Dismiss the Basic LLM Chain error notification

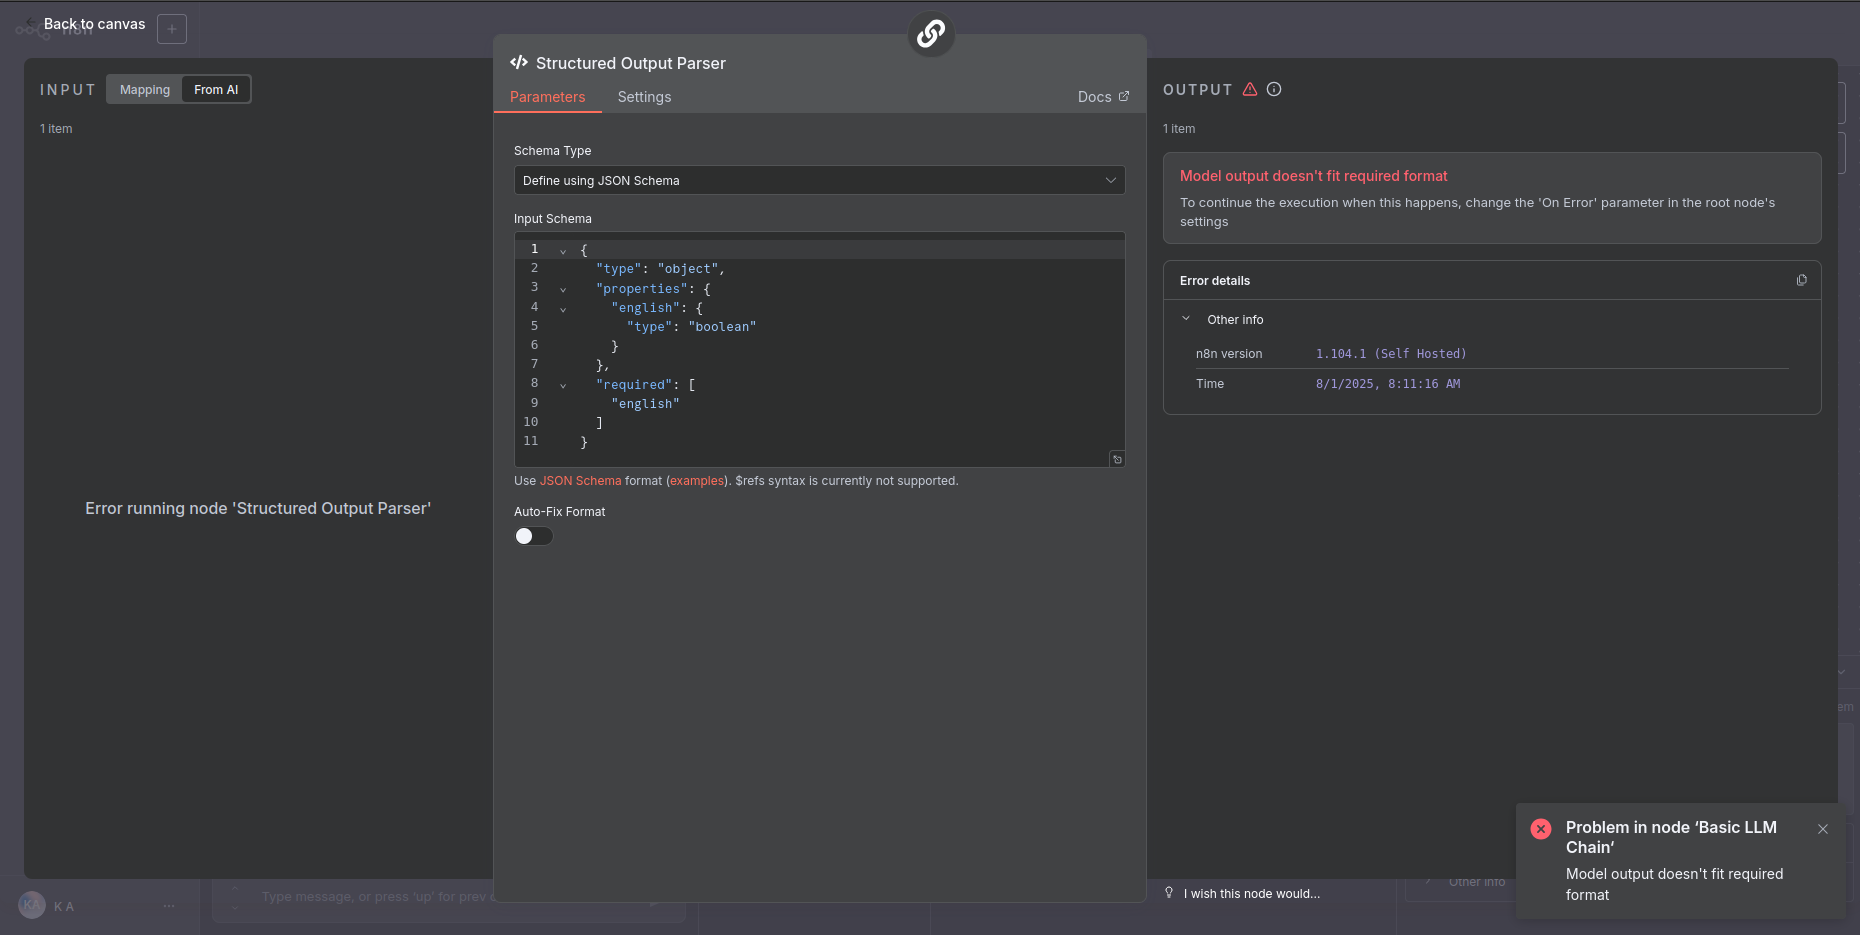point(1822,829)
